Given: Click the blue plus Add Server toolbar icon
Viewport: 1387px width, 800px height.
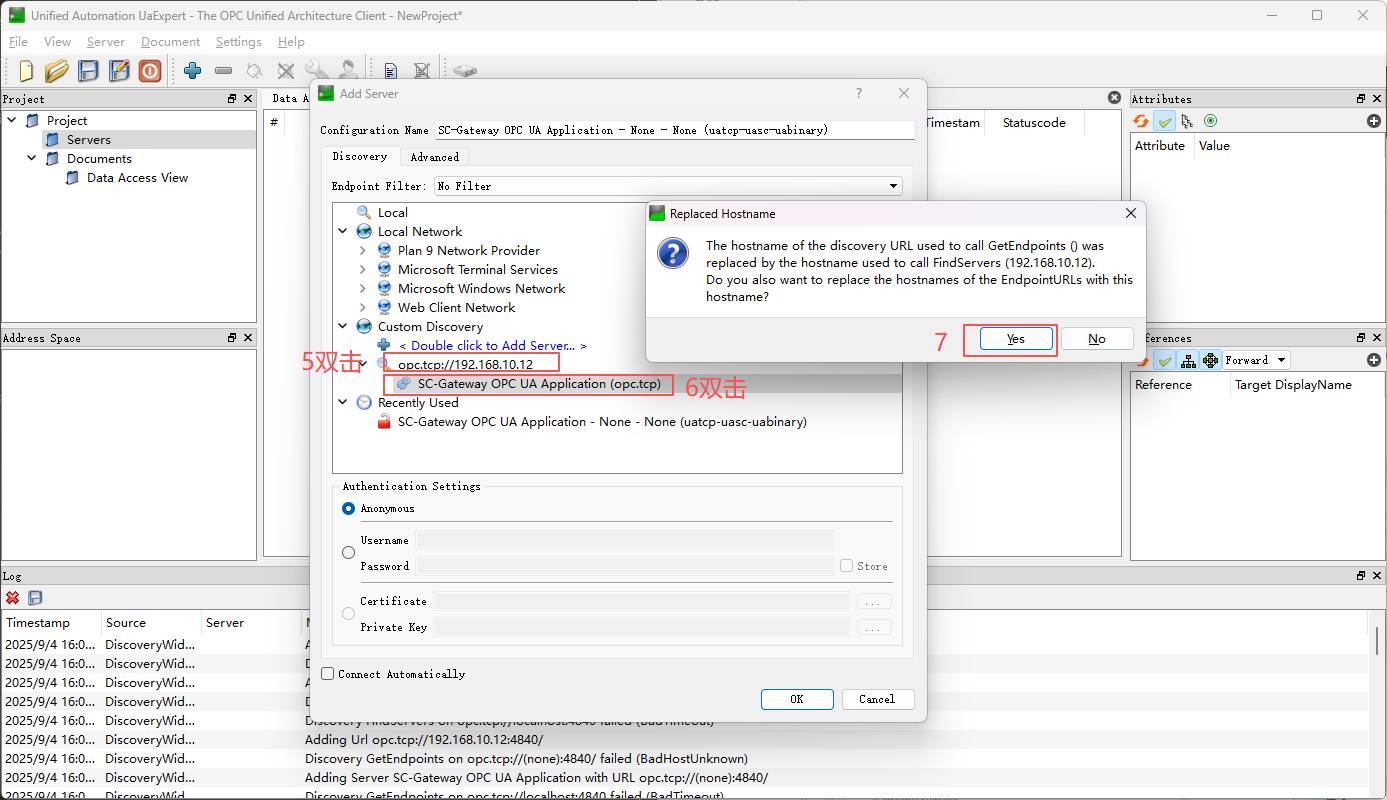Looking at the screenshot, I should click(192, 70).
